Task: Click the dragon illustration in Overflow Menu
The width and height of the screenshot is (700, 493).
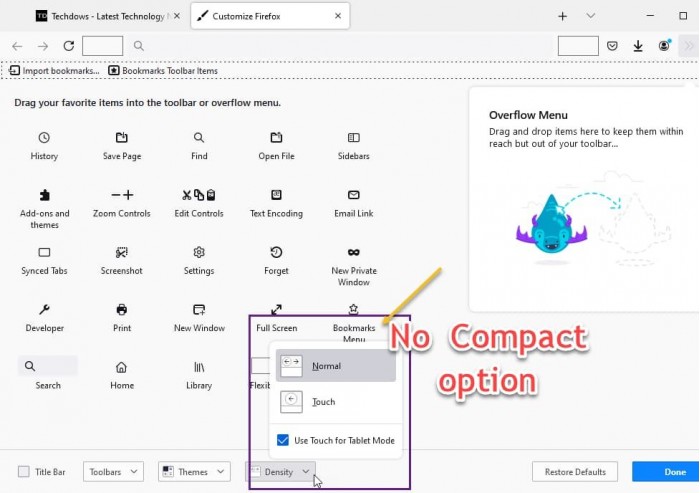Action: click(552, 226)
